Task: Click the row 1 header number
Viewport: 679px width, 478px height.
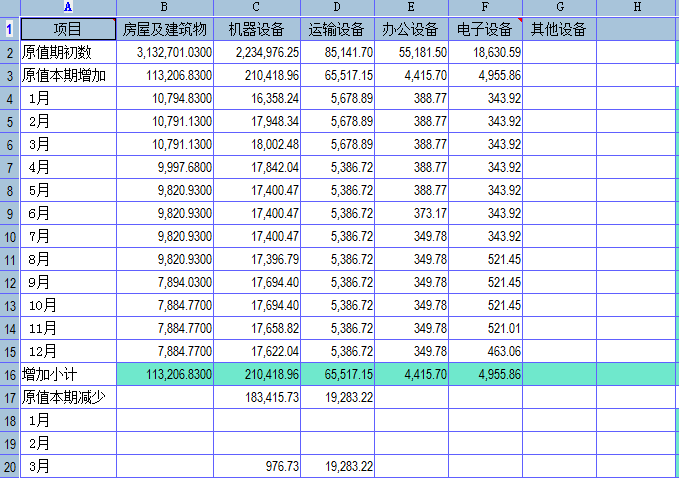Action: (x=8, y=29)
